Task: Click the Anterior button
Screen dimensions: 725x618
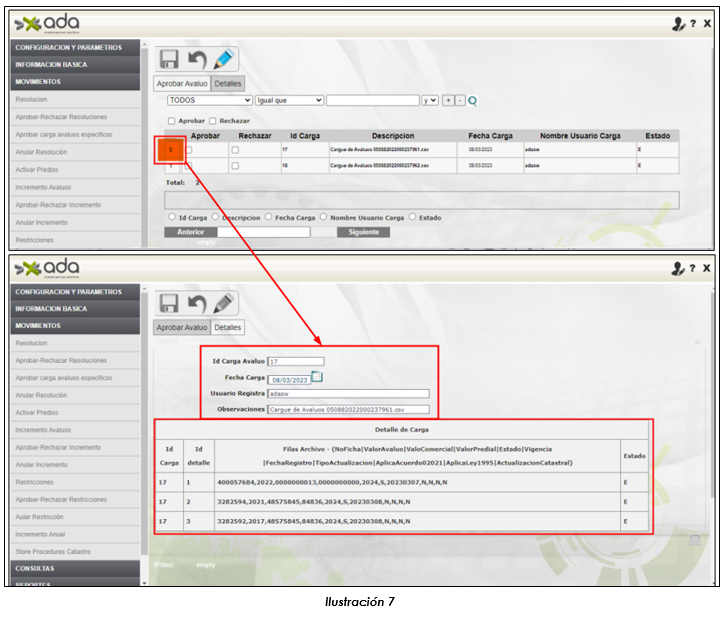Action: click(x=190, y=232)
